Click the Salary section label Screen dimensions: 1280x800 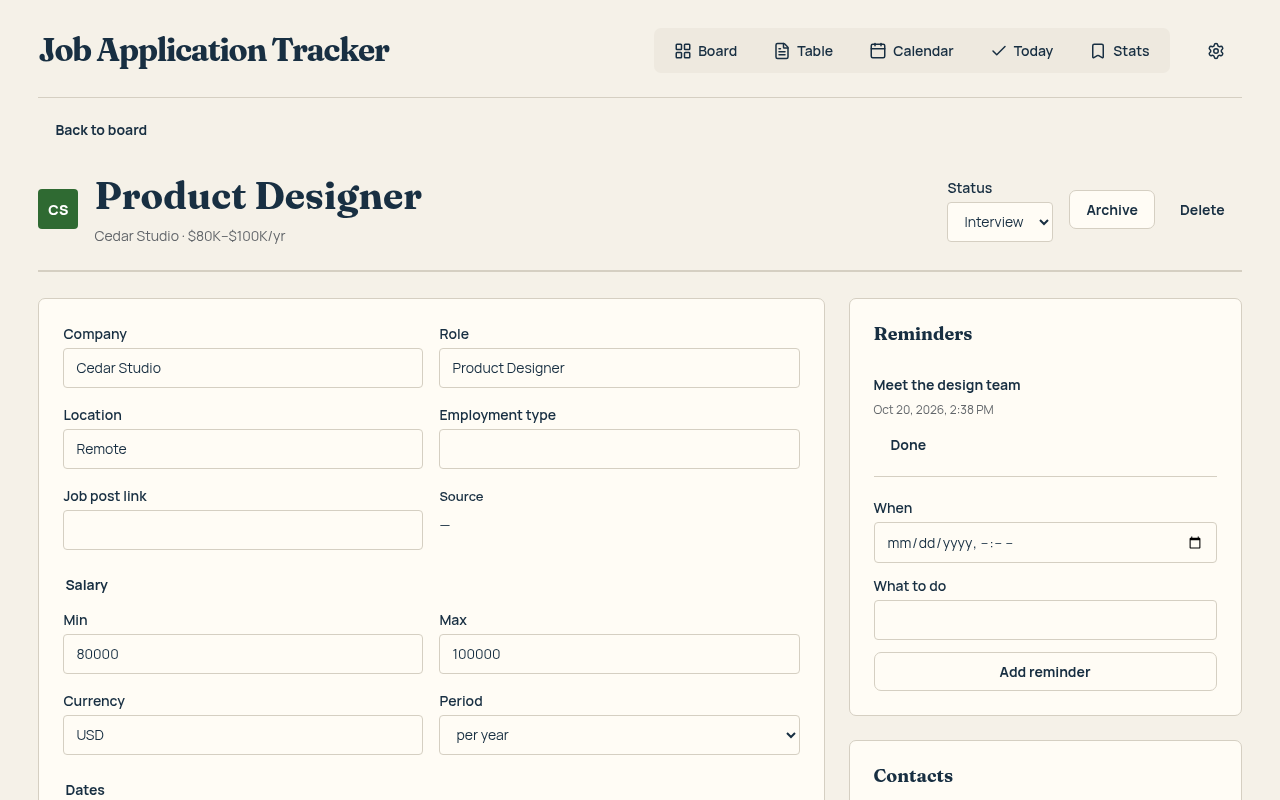[x=87, y=585]
